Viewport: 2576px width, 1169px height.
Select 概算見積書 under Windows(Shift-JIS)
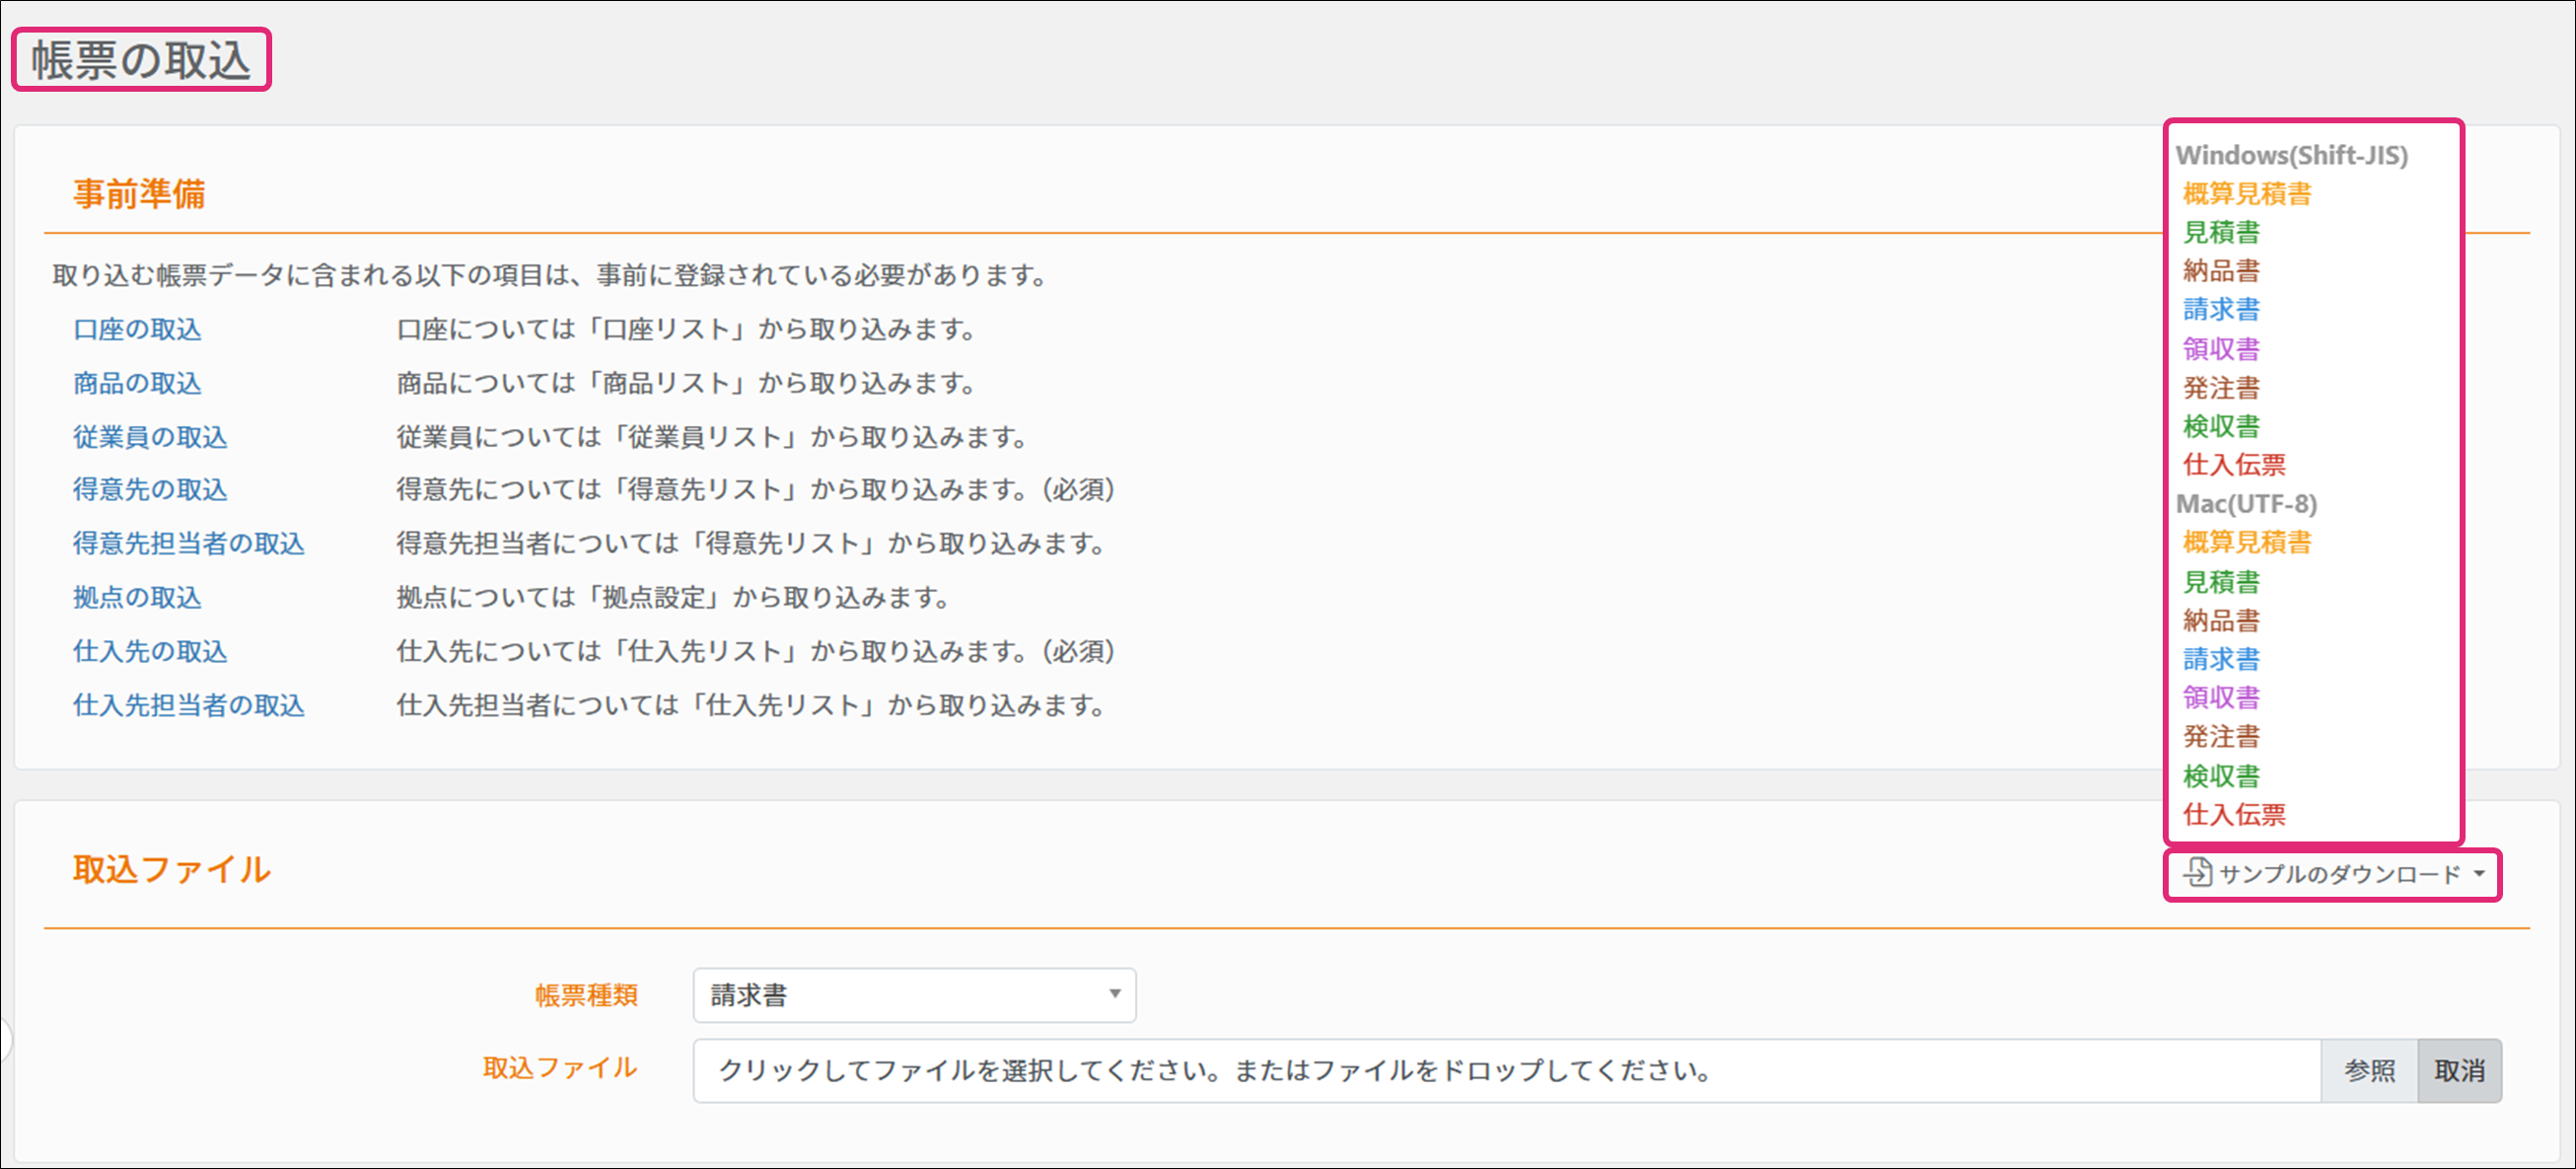coord(2246,194)
